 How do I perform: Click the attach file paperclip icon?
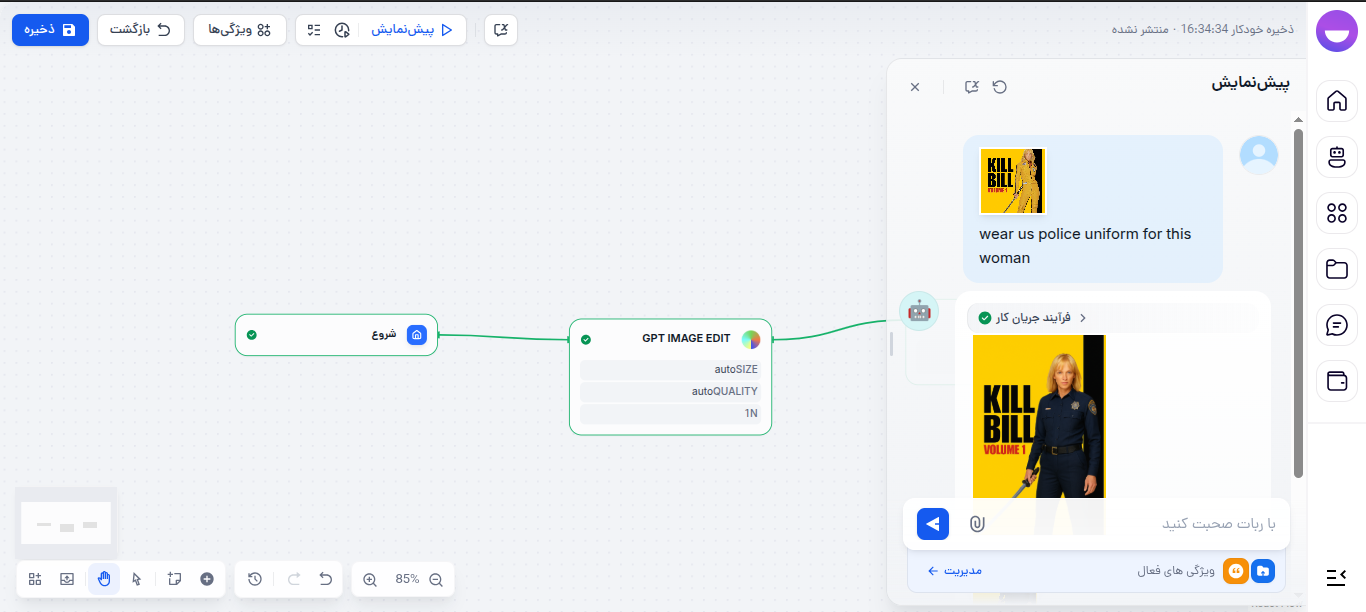coord(977,524)
